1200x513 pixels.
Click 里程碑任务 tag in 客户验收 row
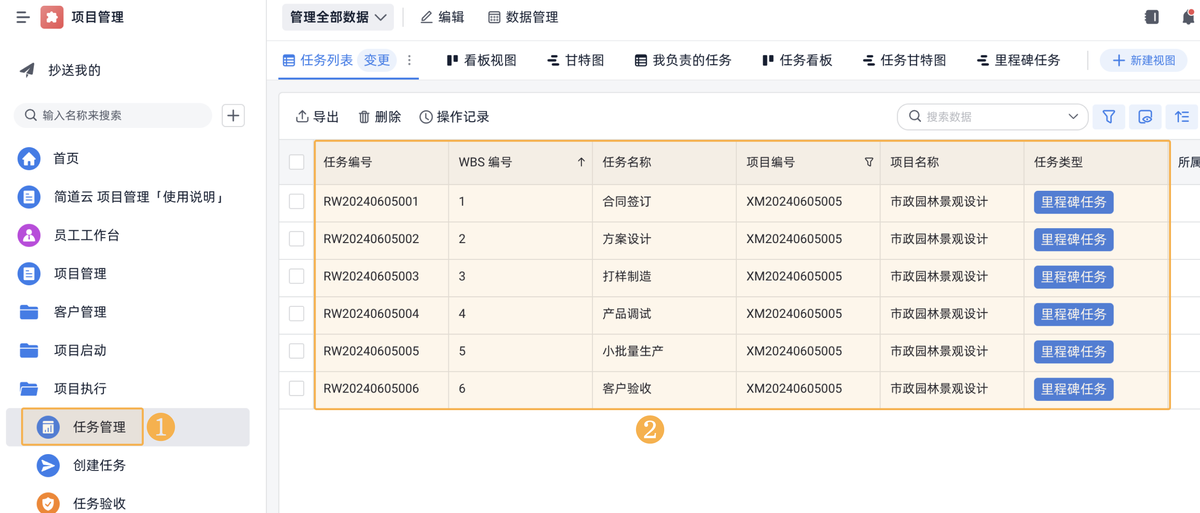(x=1074, y=389)
